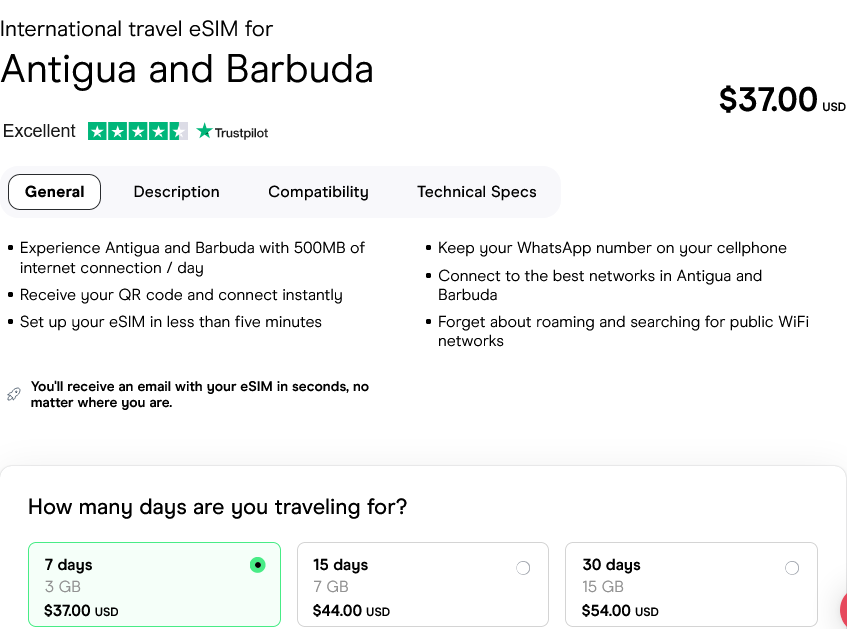Click the rocket icon beside email notice
The height and width of the screenshot is (629, 847).
click(x=13, y=394)
